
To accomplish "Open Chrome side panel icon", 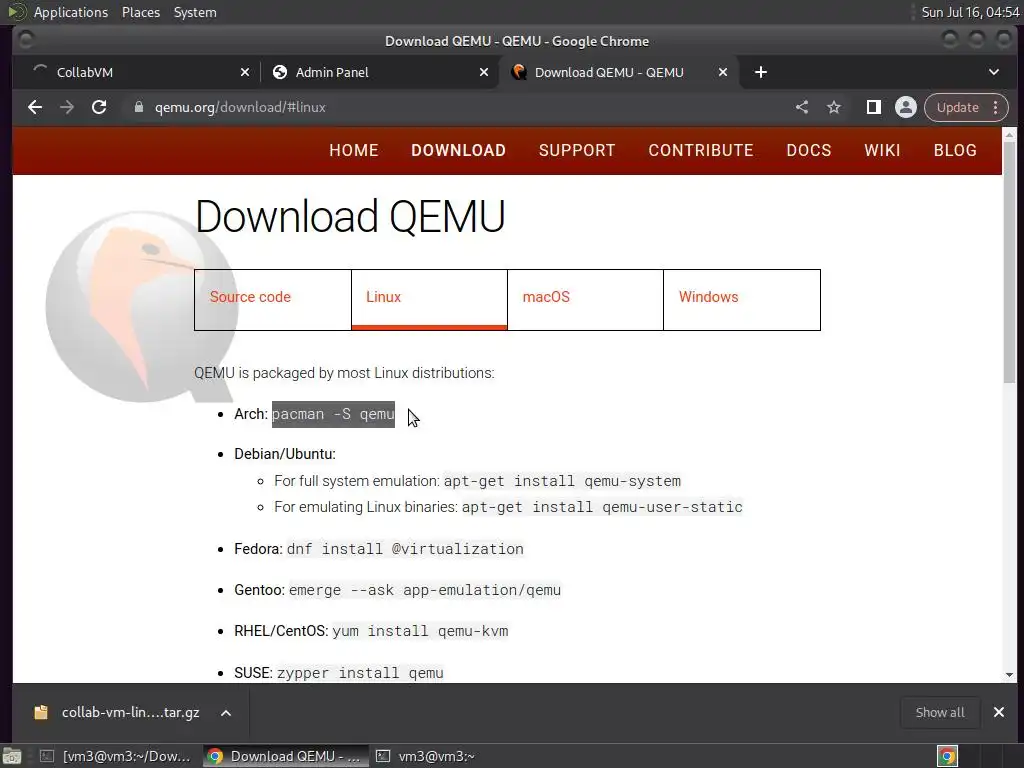I will (873, 107).
